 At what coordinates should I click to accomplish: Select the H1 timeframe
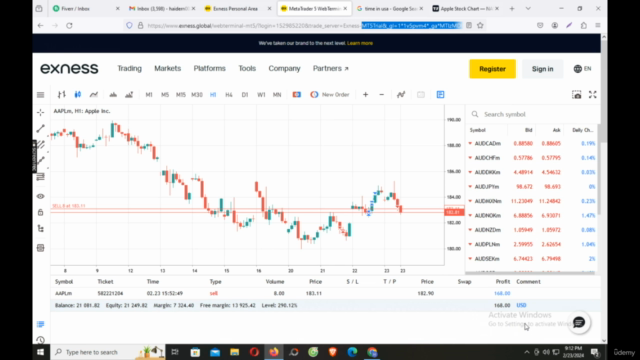pyautogui.click(x=213, y=95)
